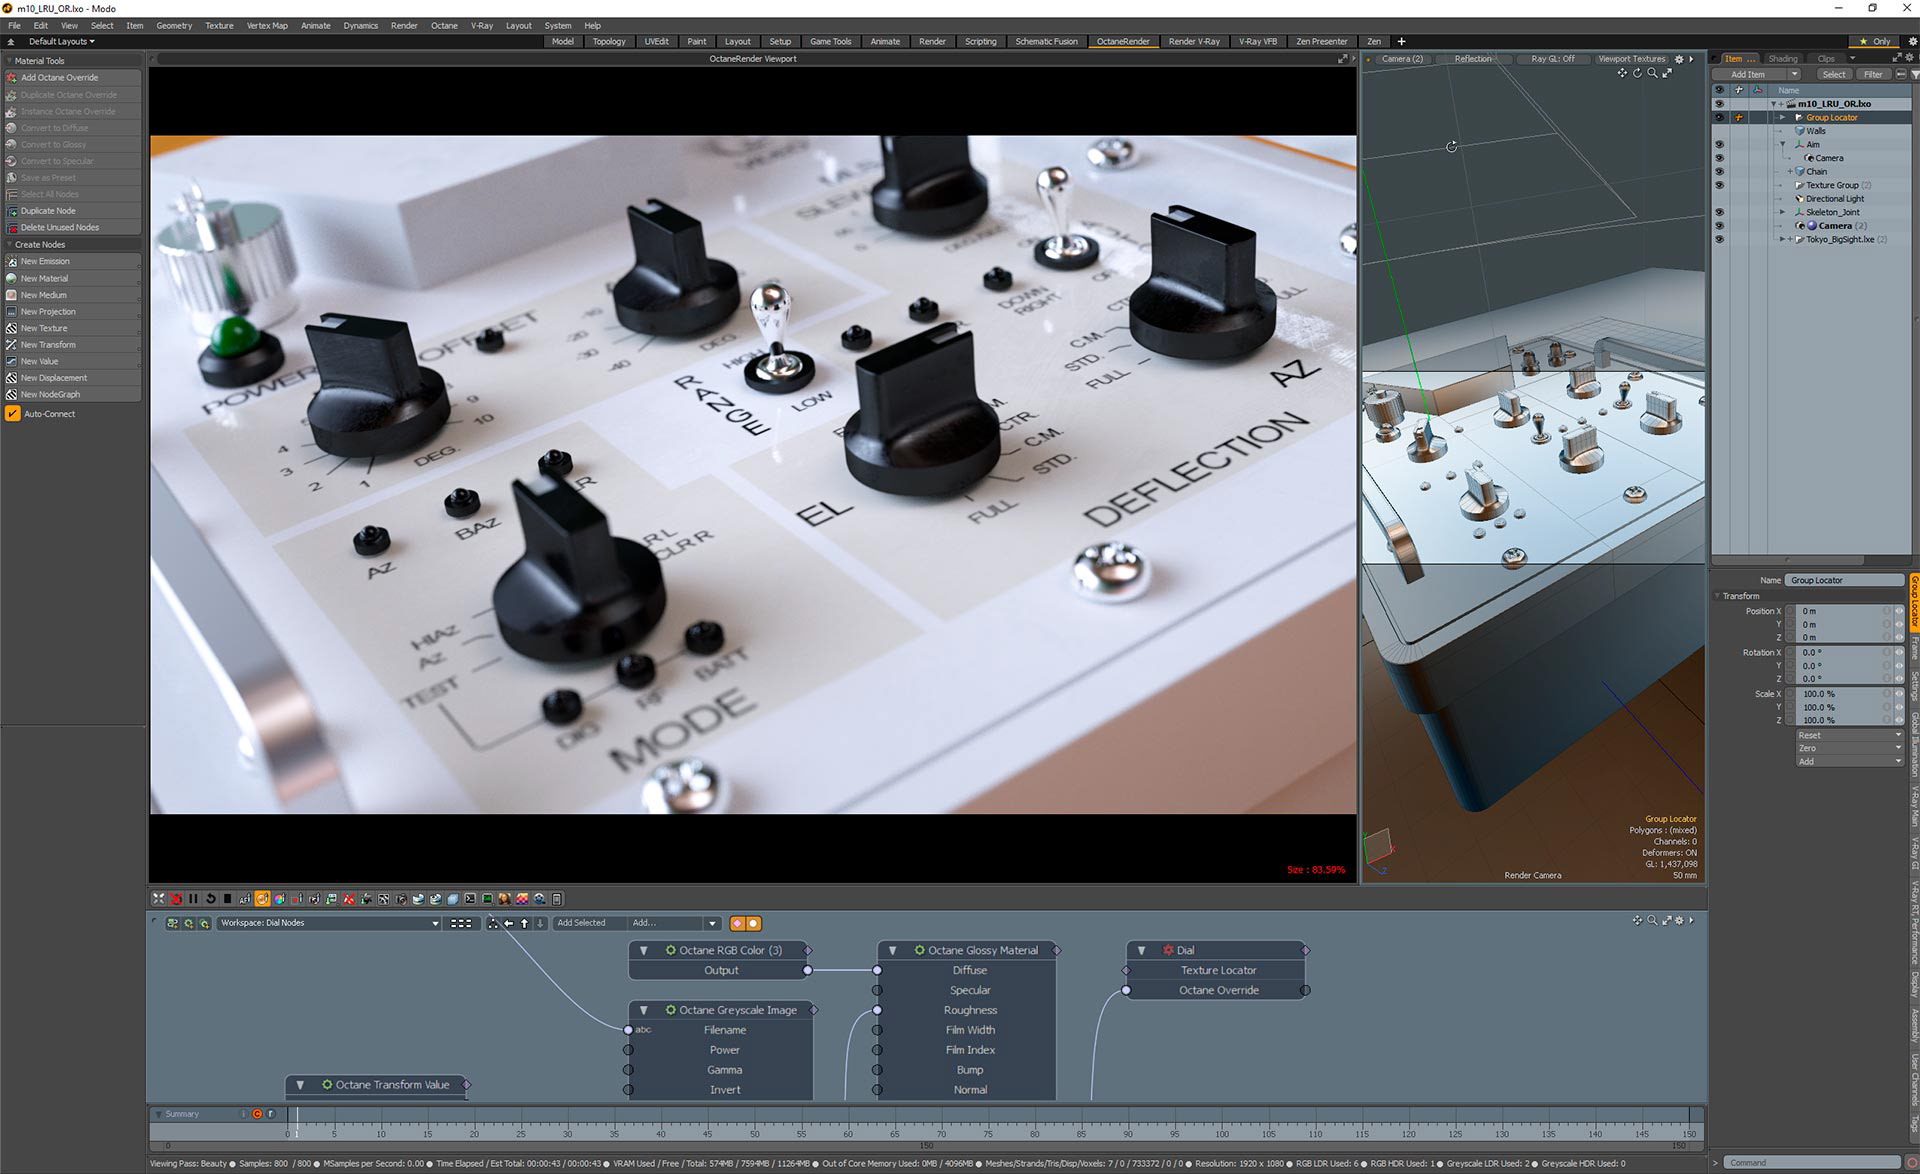Viewport: 1920px width, 1174px height.
Task: Click the black stop render square
Action: (x=227, y=898)
